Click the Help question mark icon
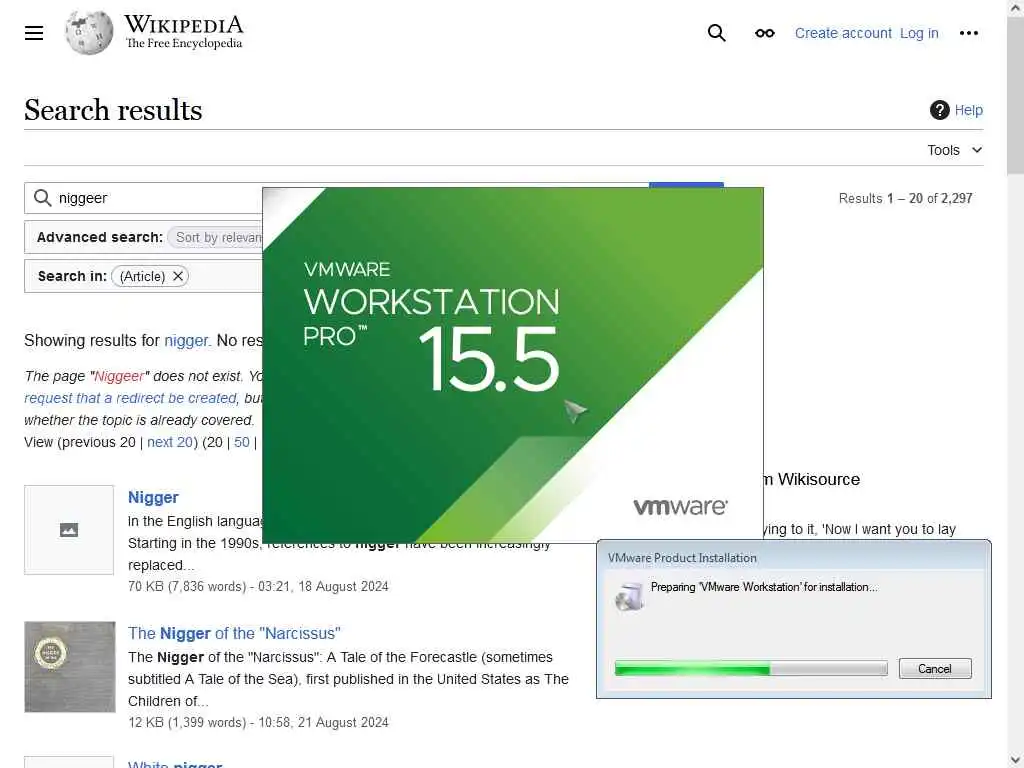1024x768 pixels. click(939, 110)
